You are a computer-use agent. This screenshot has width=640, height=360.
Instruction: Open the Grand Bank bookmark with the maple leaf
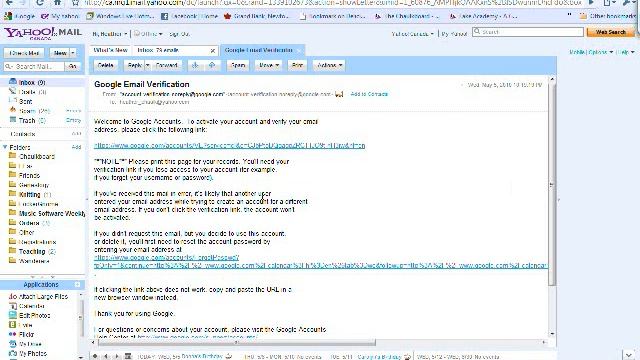[256, 16]
